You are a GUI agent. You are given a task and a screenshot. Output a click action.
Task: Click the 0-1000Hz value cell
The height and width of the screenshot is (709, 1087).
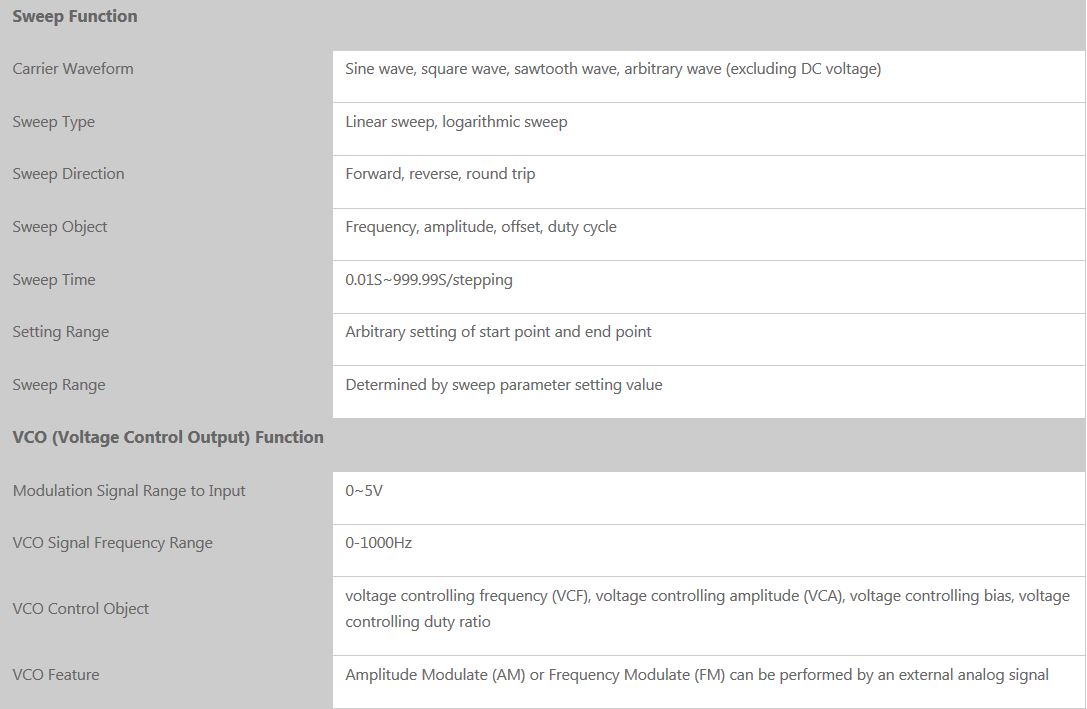click(x=379, y=543)
